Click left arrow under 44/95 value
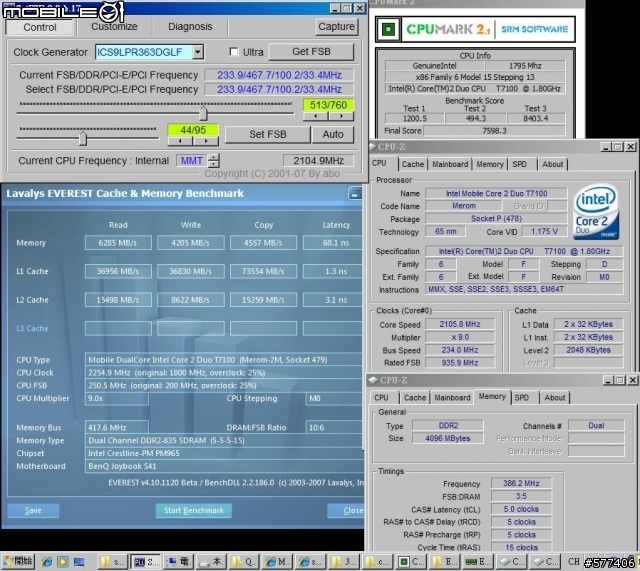The height and width of the screenshot is (571, 640). pos(180,141)
